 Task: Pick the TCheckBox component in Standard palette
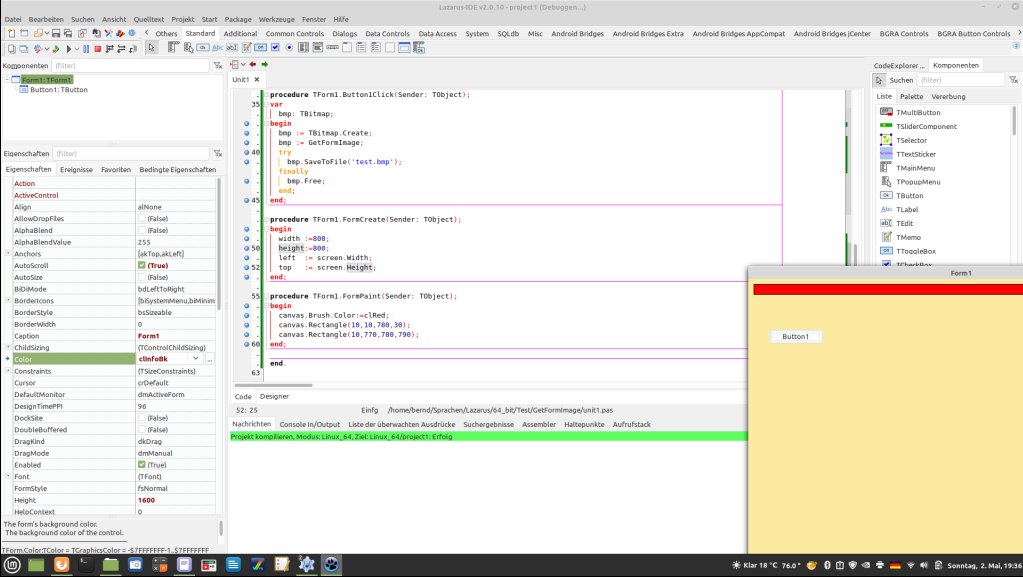tap(275, 48)
